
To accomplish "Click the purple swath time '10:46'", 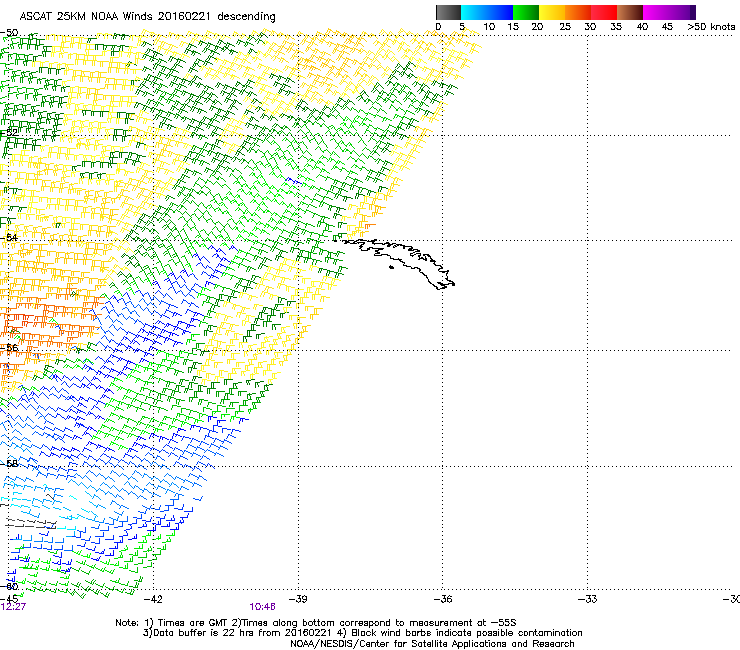I will coord(262,607).
